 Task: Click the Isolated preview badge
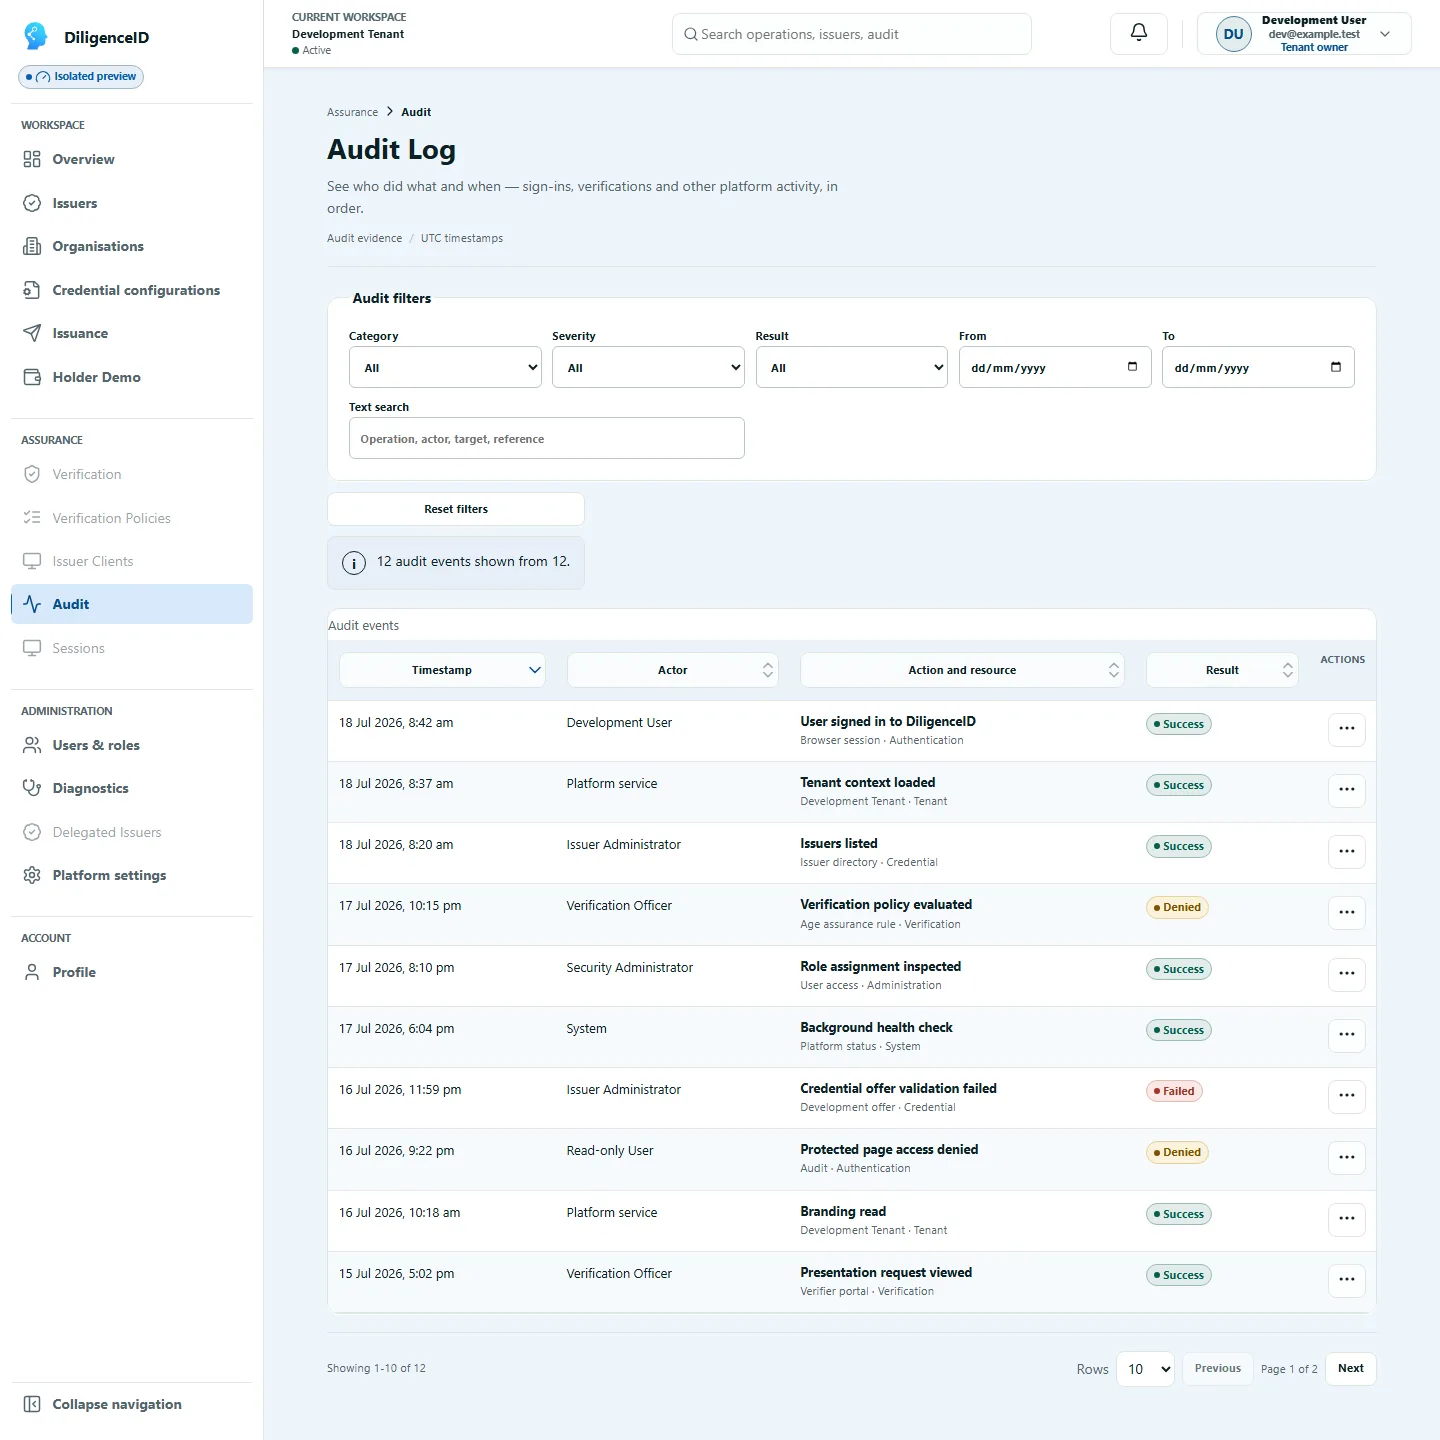81,77
